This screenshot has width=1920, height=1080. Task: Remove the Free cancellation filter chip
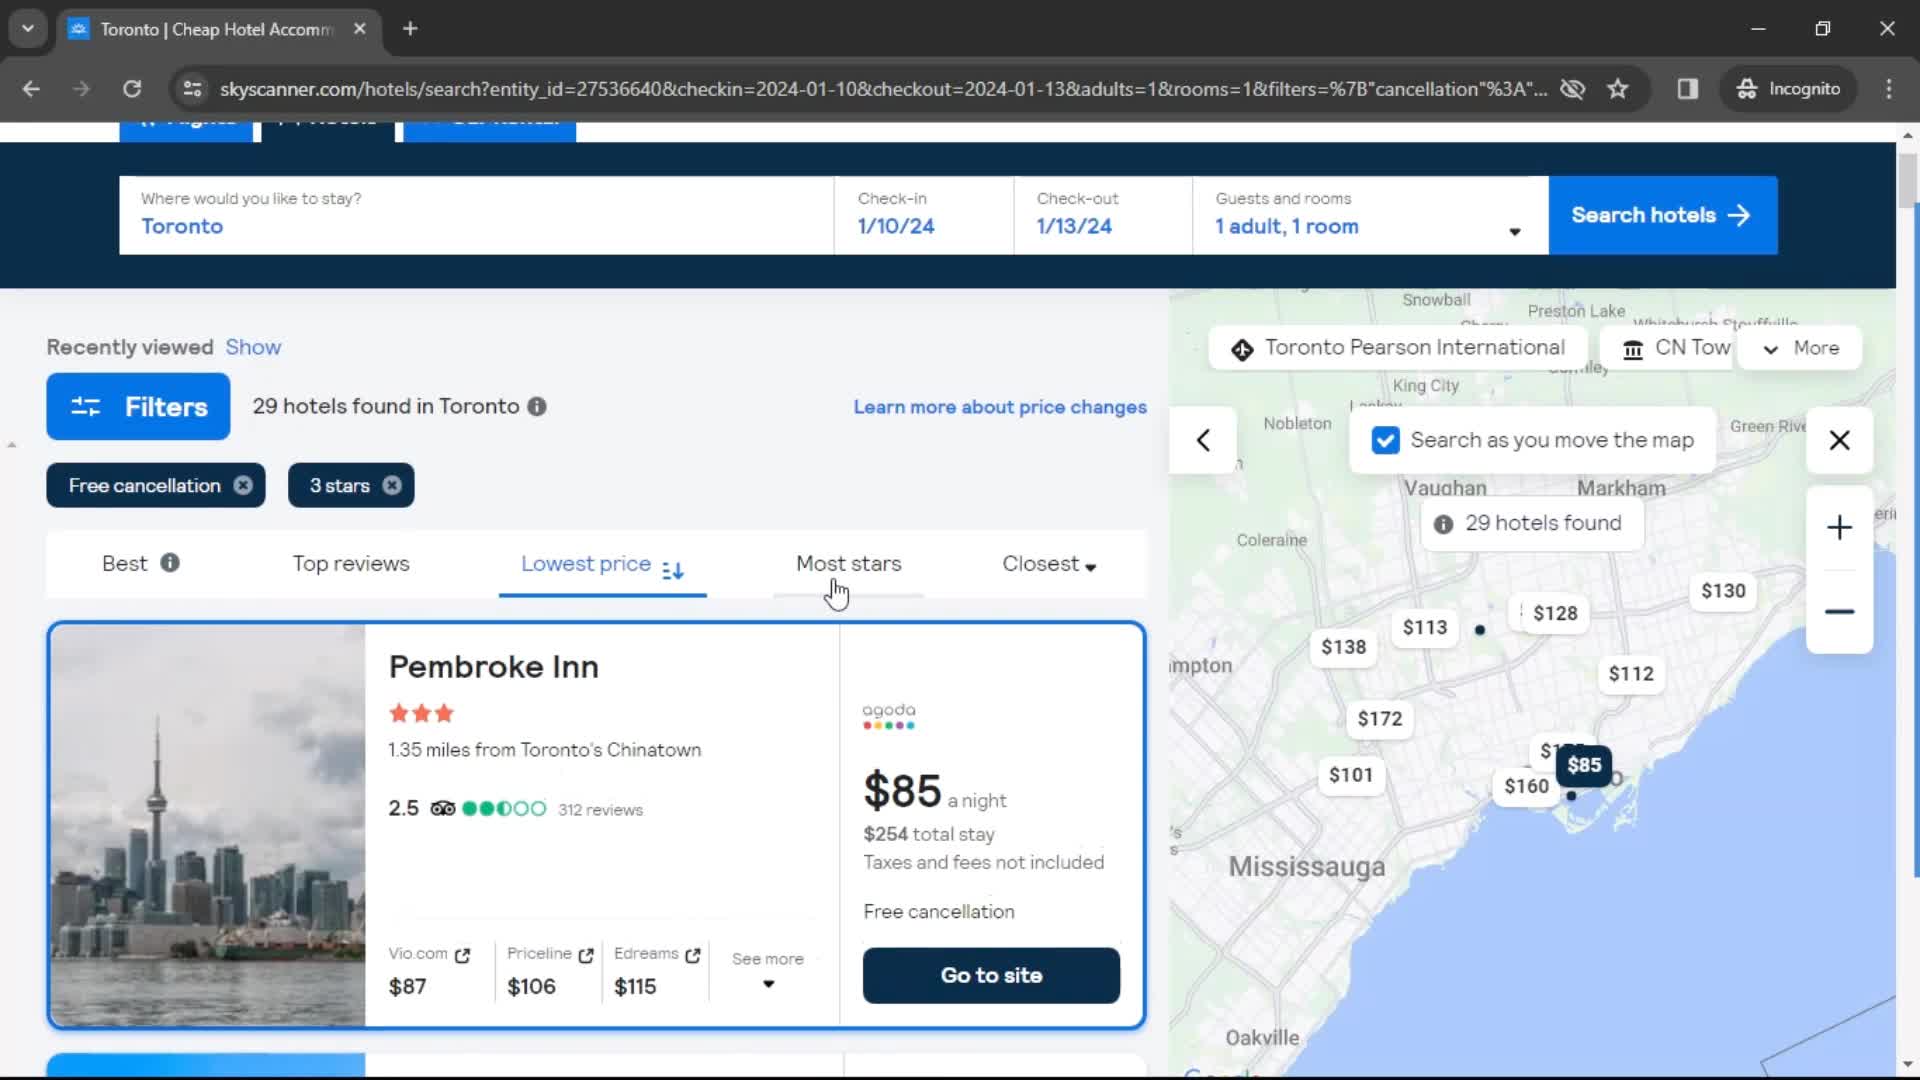pos(243,485)
